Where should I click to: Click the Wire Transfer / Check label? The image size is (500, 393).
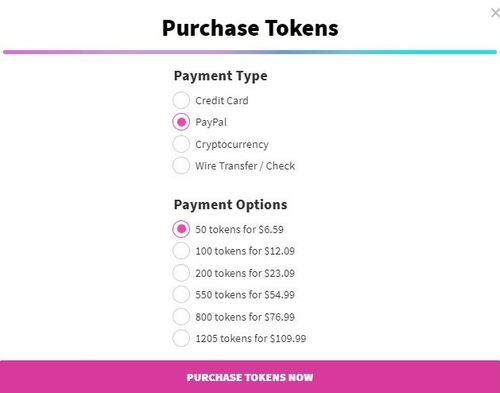[245, 166]
